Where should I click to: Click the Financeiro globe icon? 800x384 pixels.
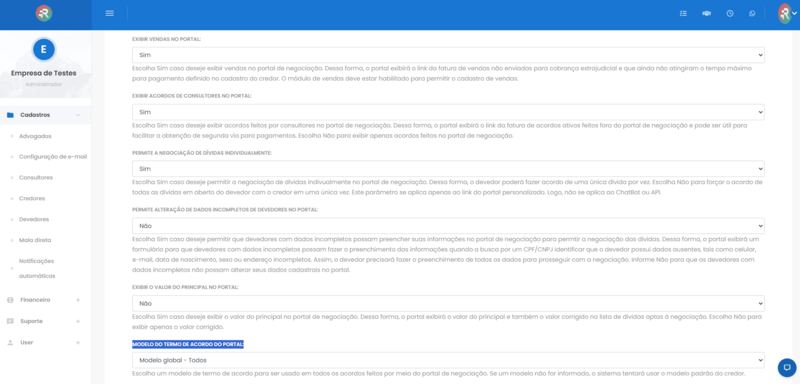(x=10, y=300)
